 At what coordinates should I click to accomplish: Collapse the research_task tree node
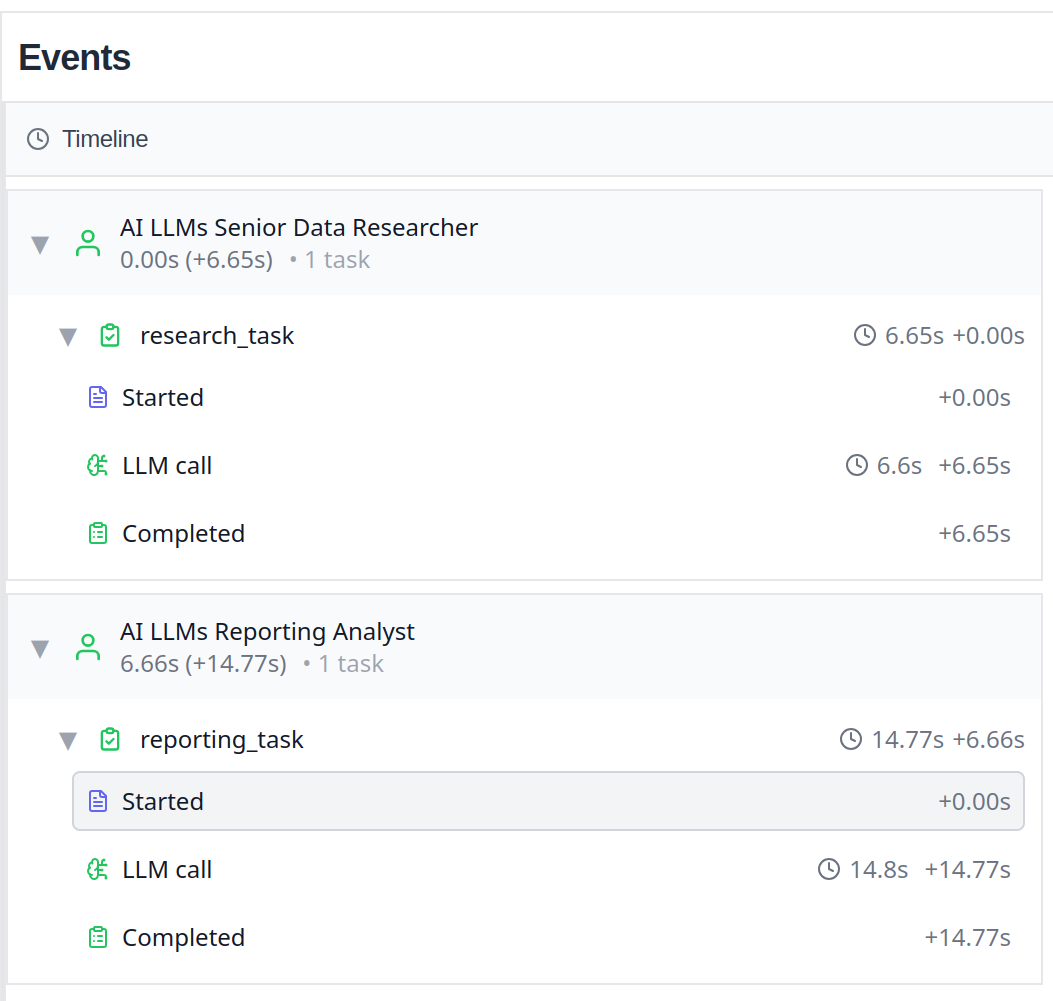pyautogui.click(x=68, y=337)
